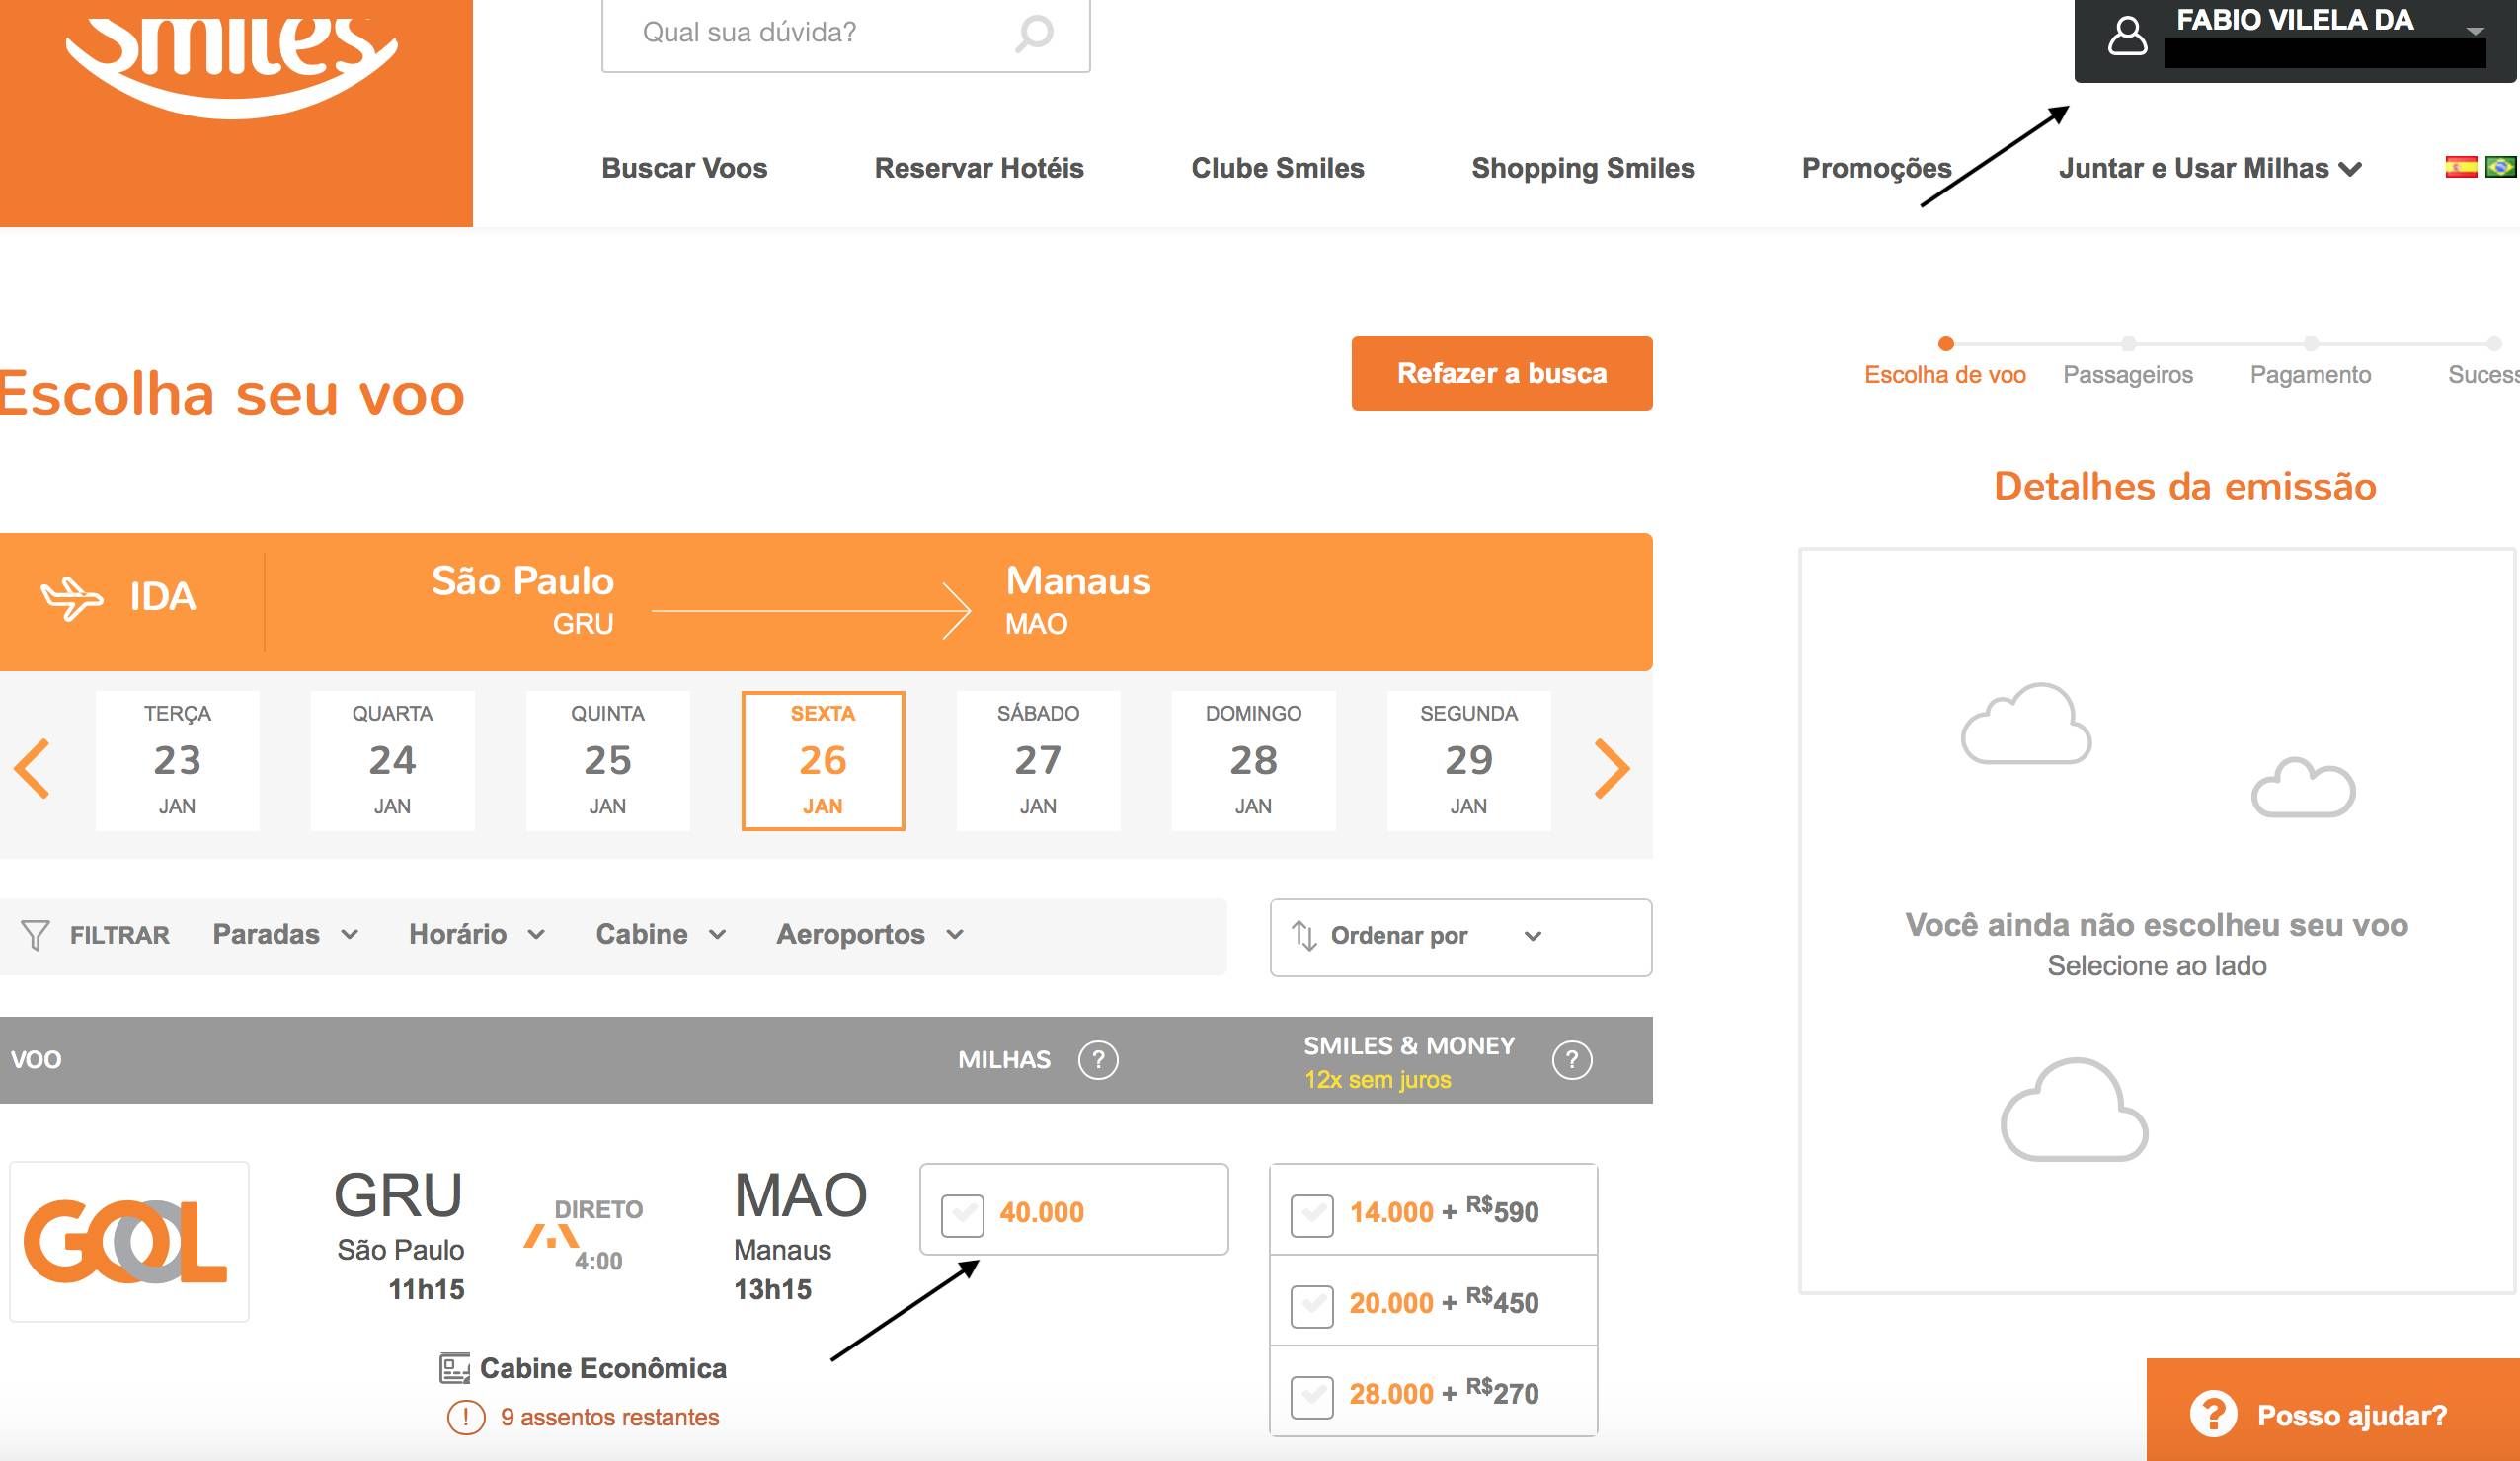Open the Paradas filter dropdown
Image resolution: width=2520 pixels, height=1461 pixels.
click(x=285, y=934)
